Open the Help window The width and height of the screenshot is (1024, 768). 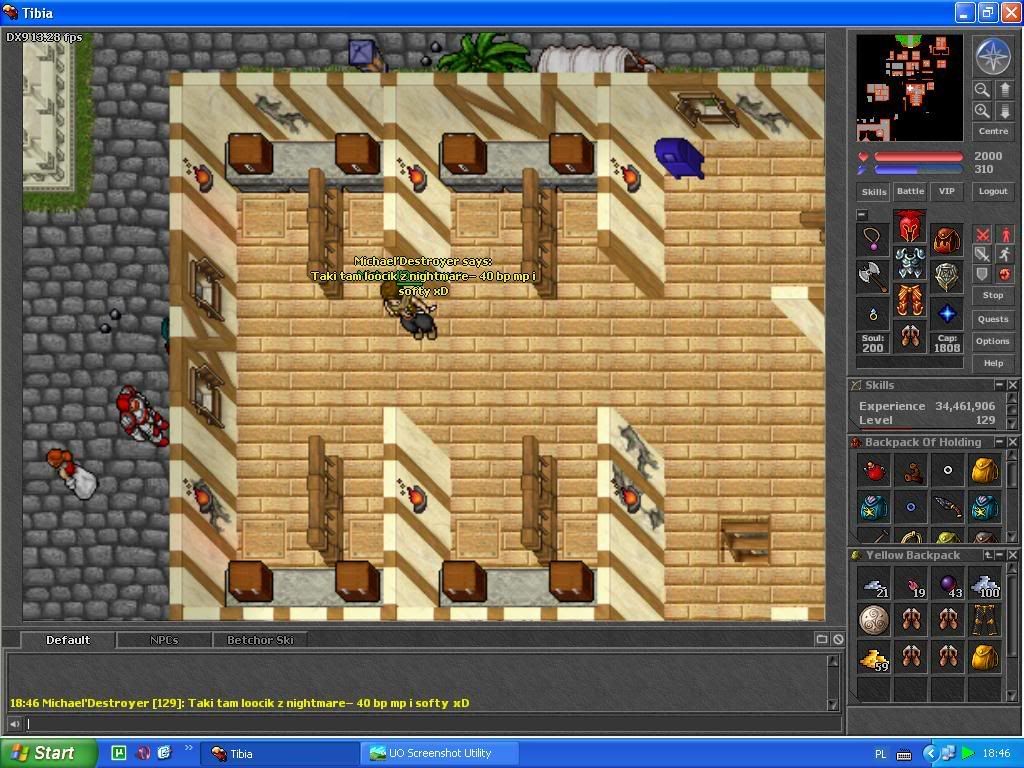pos(993,363)
